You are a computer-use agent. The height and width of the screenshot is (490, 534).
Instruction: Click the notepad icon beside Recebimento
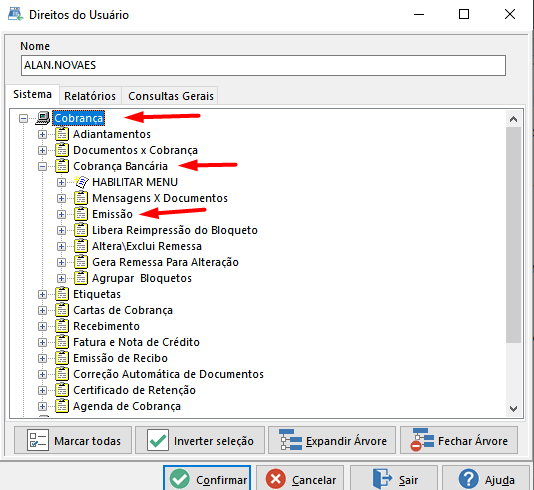click(x=62, y=326)
